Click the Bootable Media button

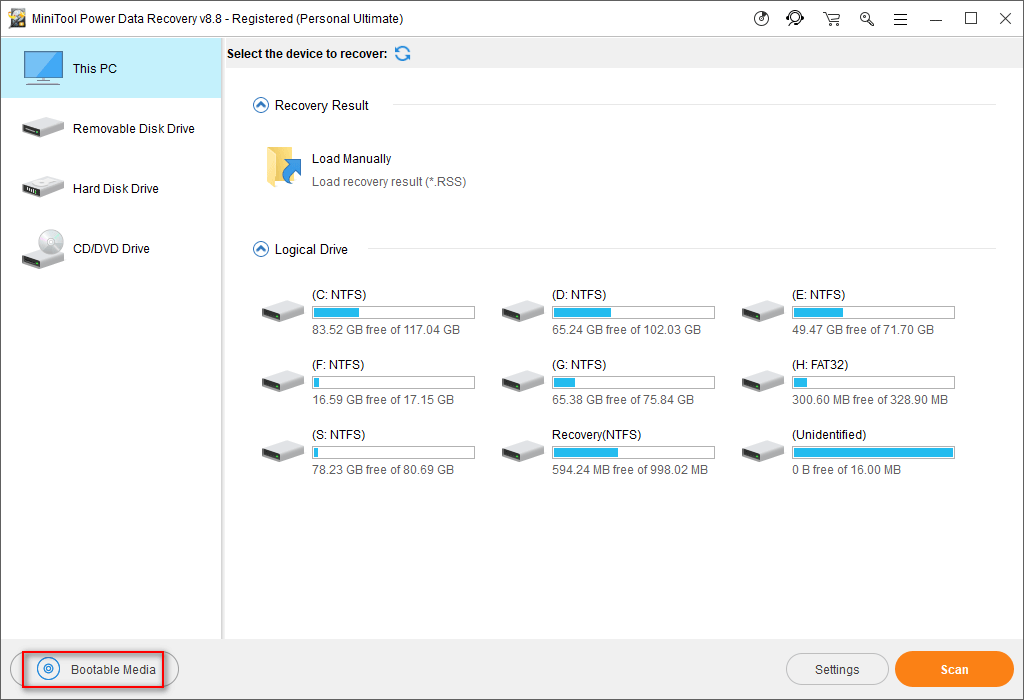(x=95, y=669)
